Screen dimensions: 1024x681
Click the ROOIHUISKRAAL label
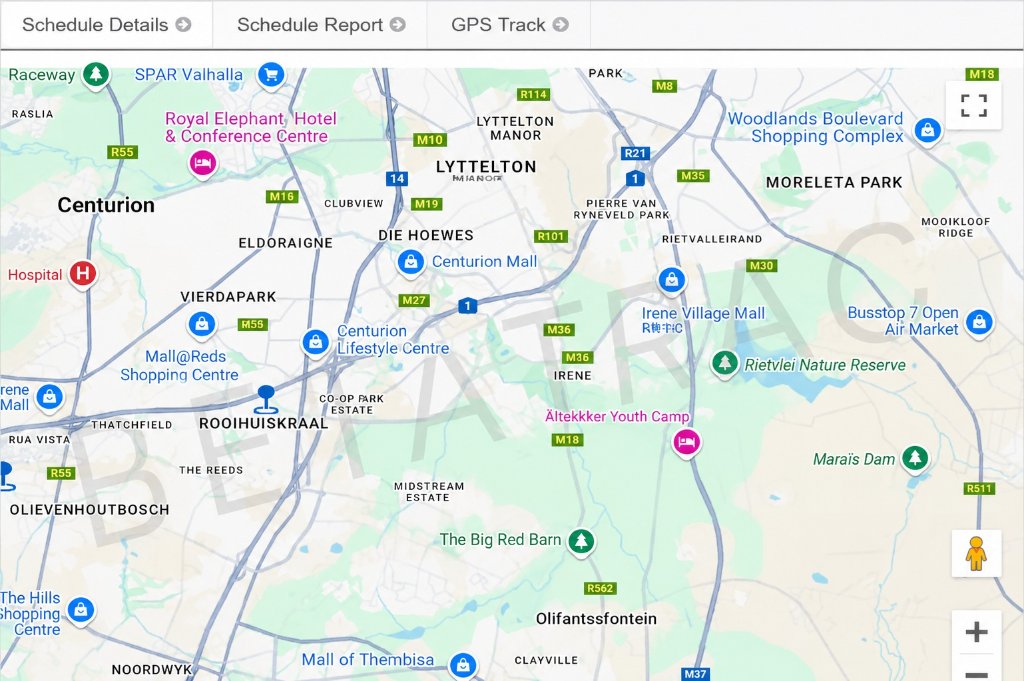tap(263, 423)
